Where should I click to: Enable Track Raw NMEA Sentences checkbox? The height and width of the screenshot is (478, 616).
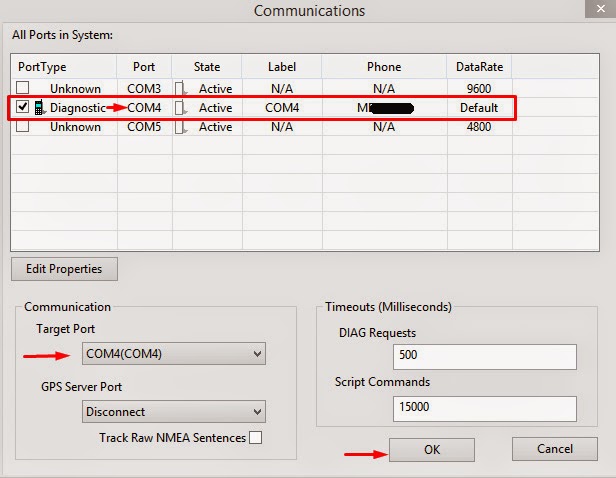(255, 437)
